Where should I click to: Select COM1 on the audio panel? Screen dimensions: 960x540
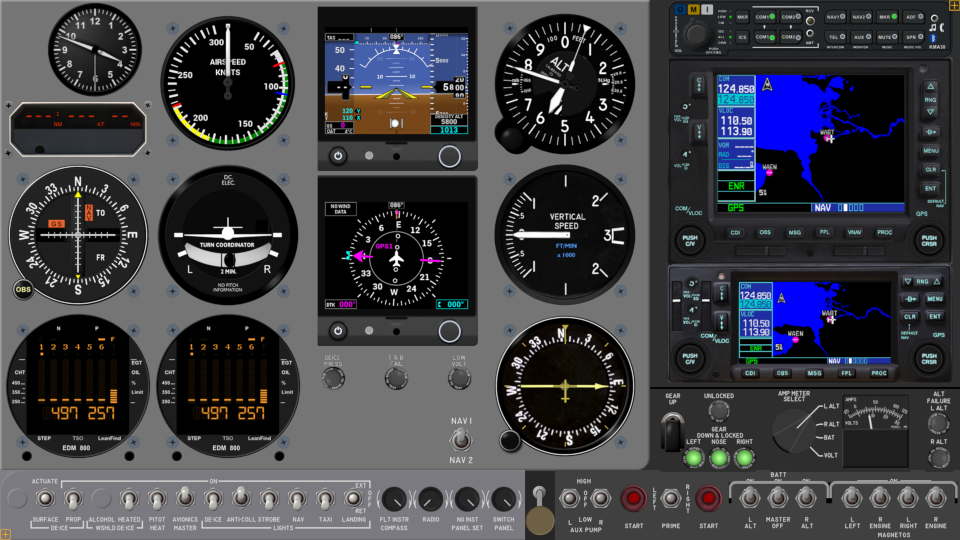(x=765, y=17)
